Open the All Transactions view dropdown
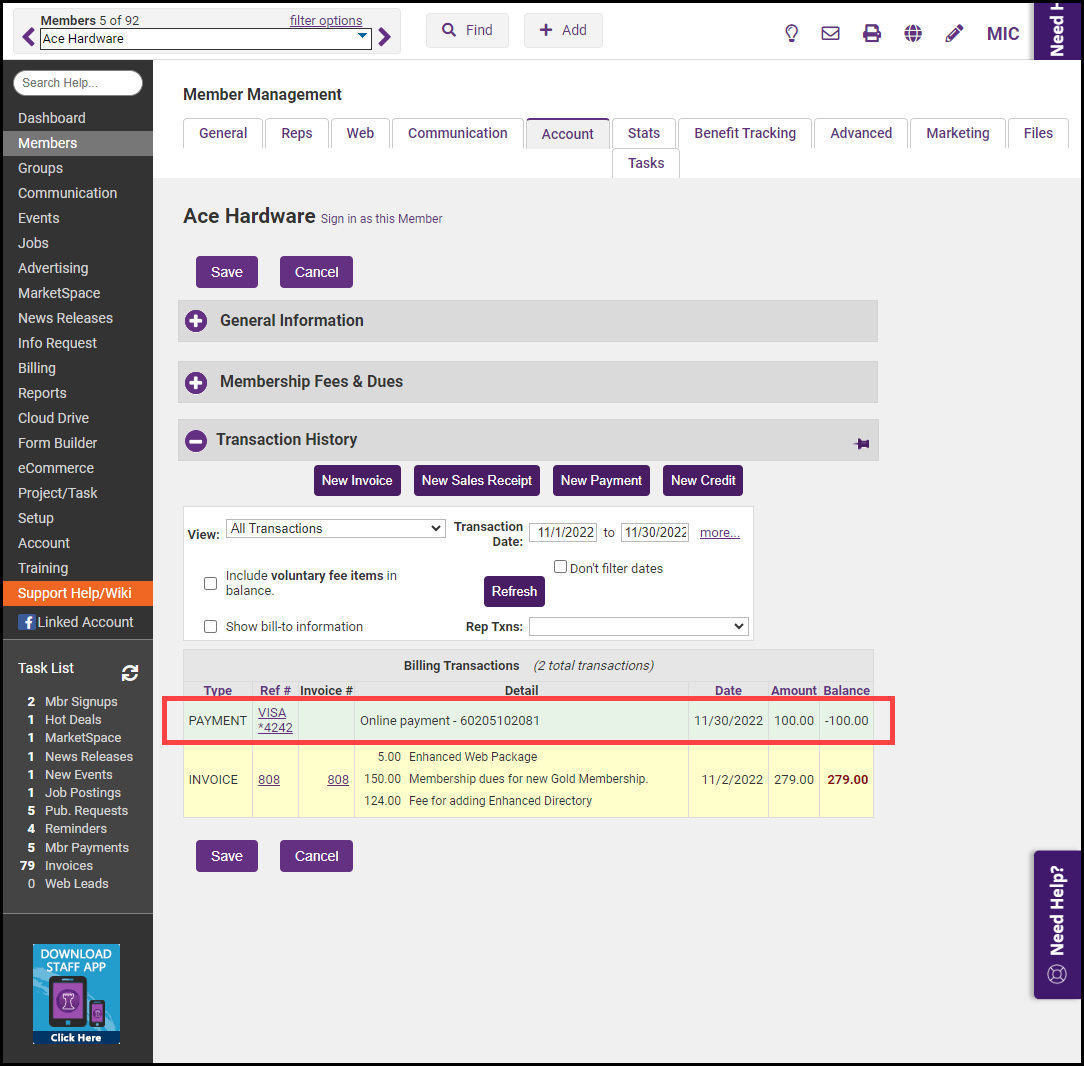This screenshot has width=1084, height=1066. [x=336, y=528]
